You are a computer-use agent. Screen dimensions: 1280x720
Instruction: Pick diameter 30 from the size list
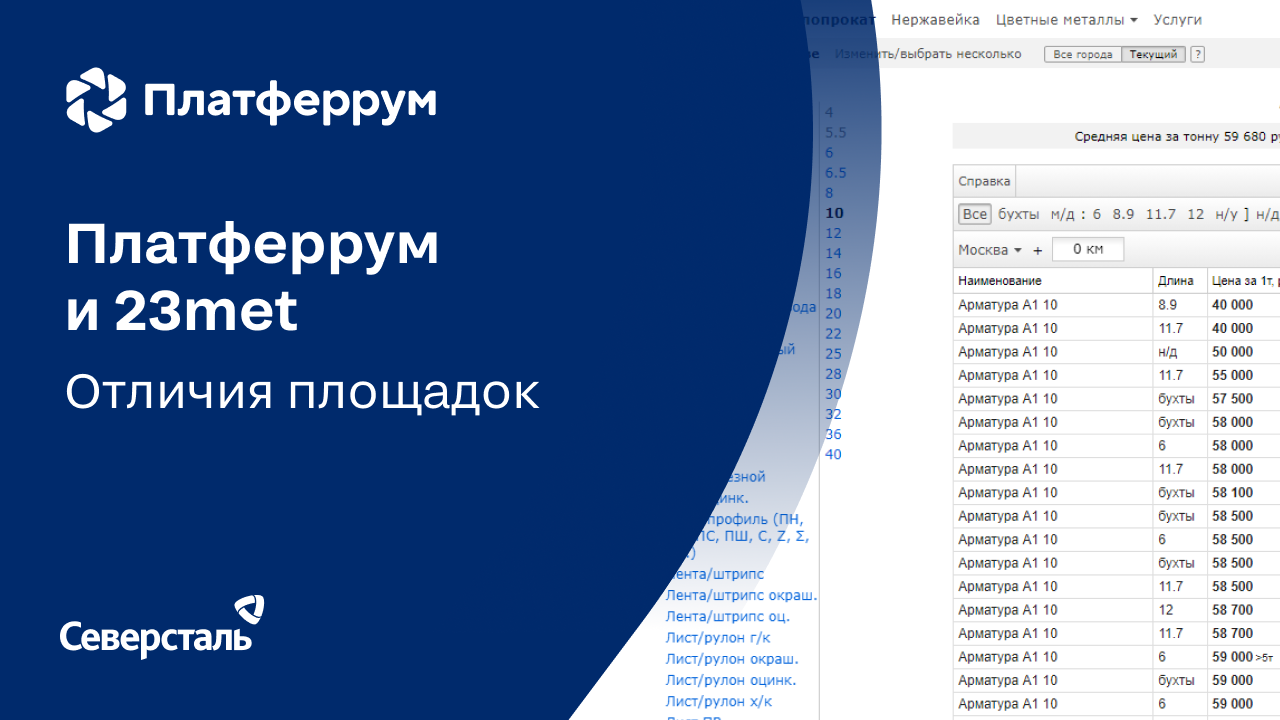tap(833, 394)
